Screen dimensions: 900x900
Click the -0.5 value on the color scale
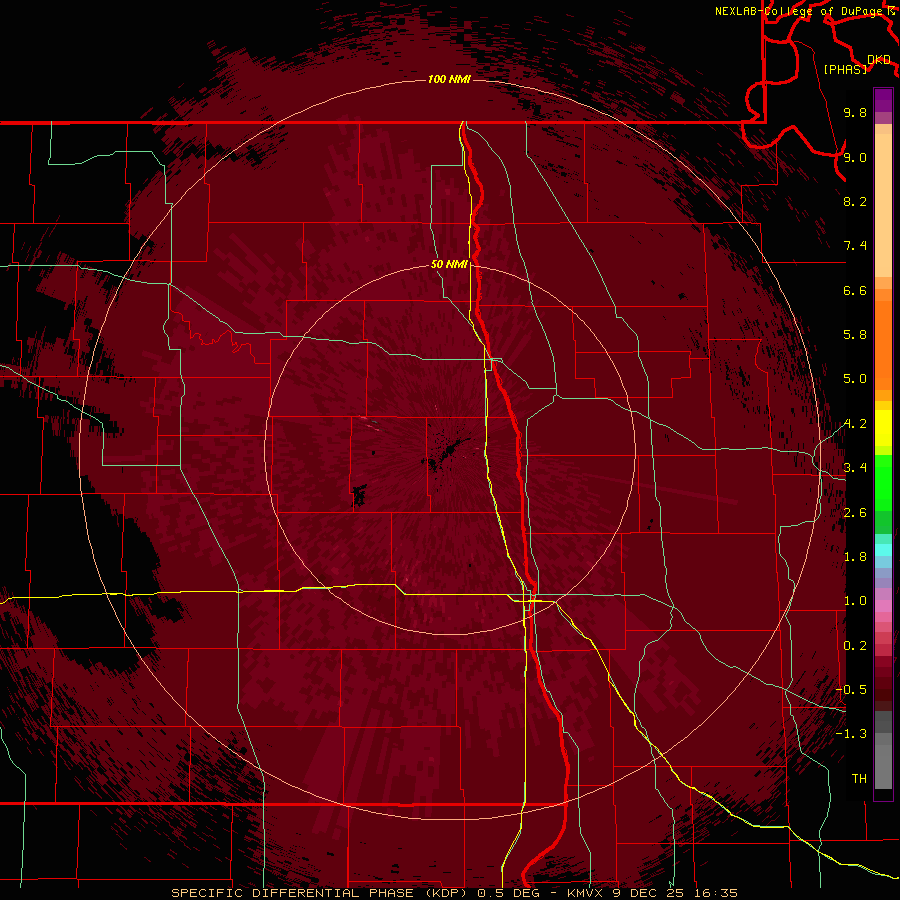851,690
